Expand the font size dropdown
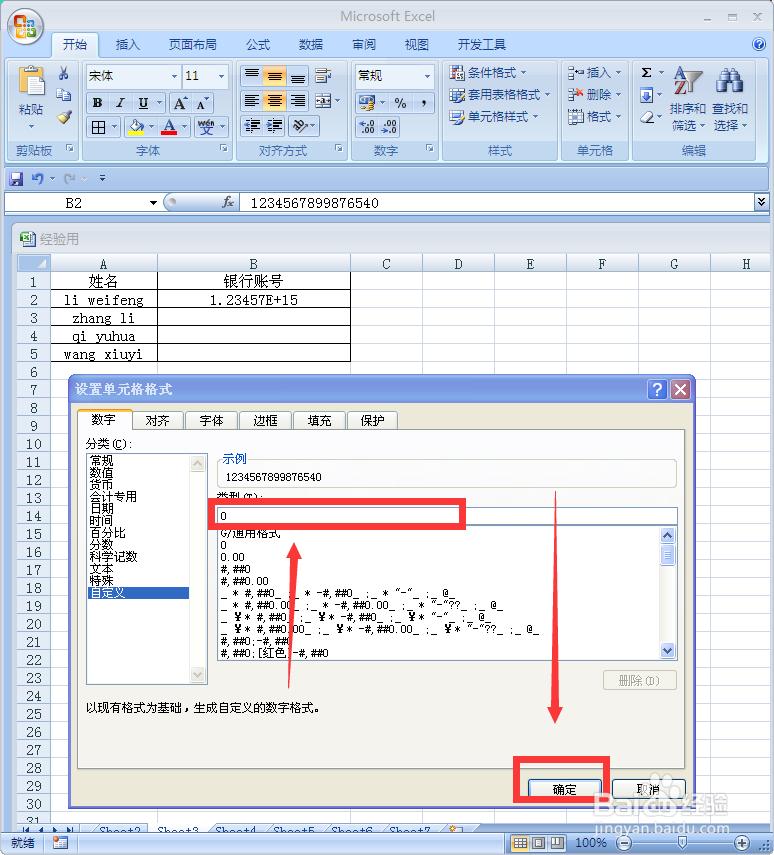 (x=221, y=76)
